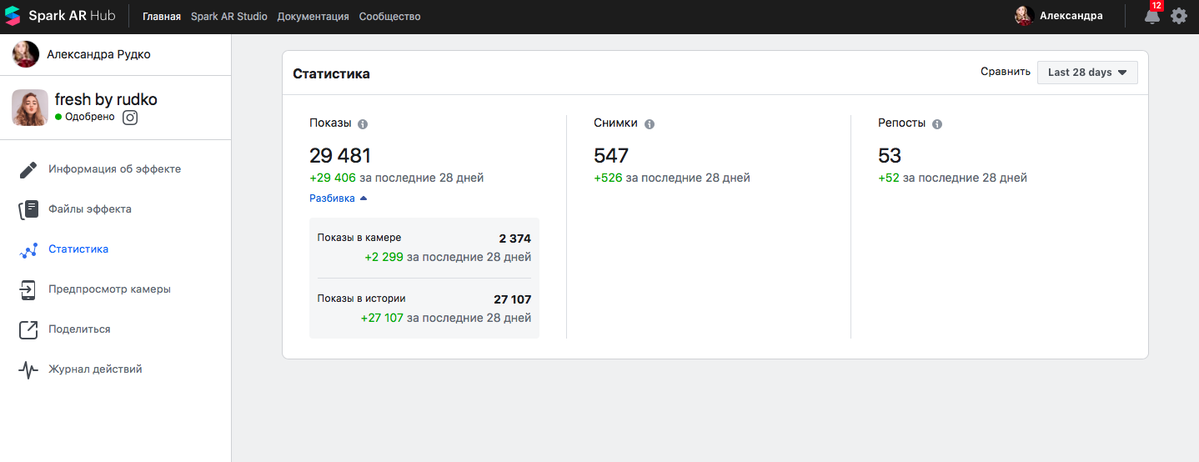Click the 2 374 camera impressions value
This screenshot has width=1199, height=462.
coord(515,238)
